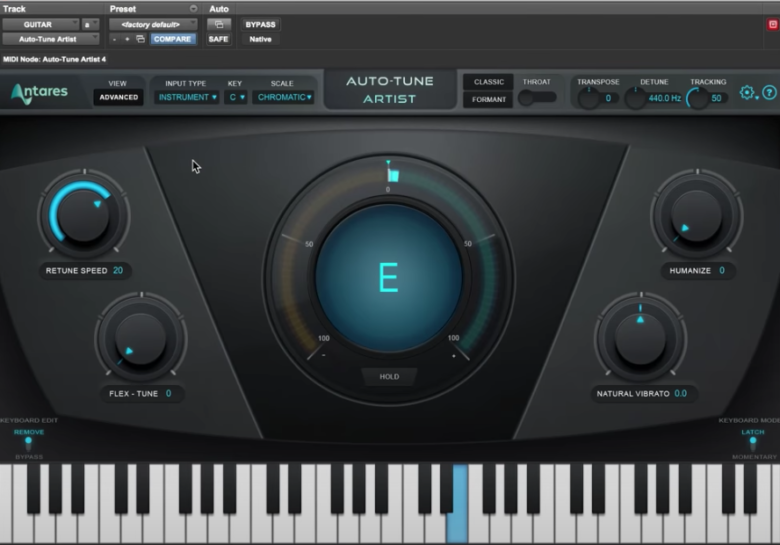Click the Native format button

(260, 39)
